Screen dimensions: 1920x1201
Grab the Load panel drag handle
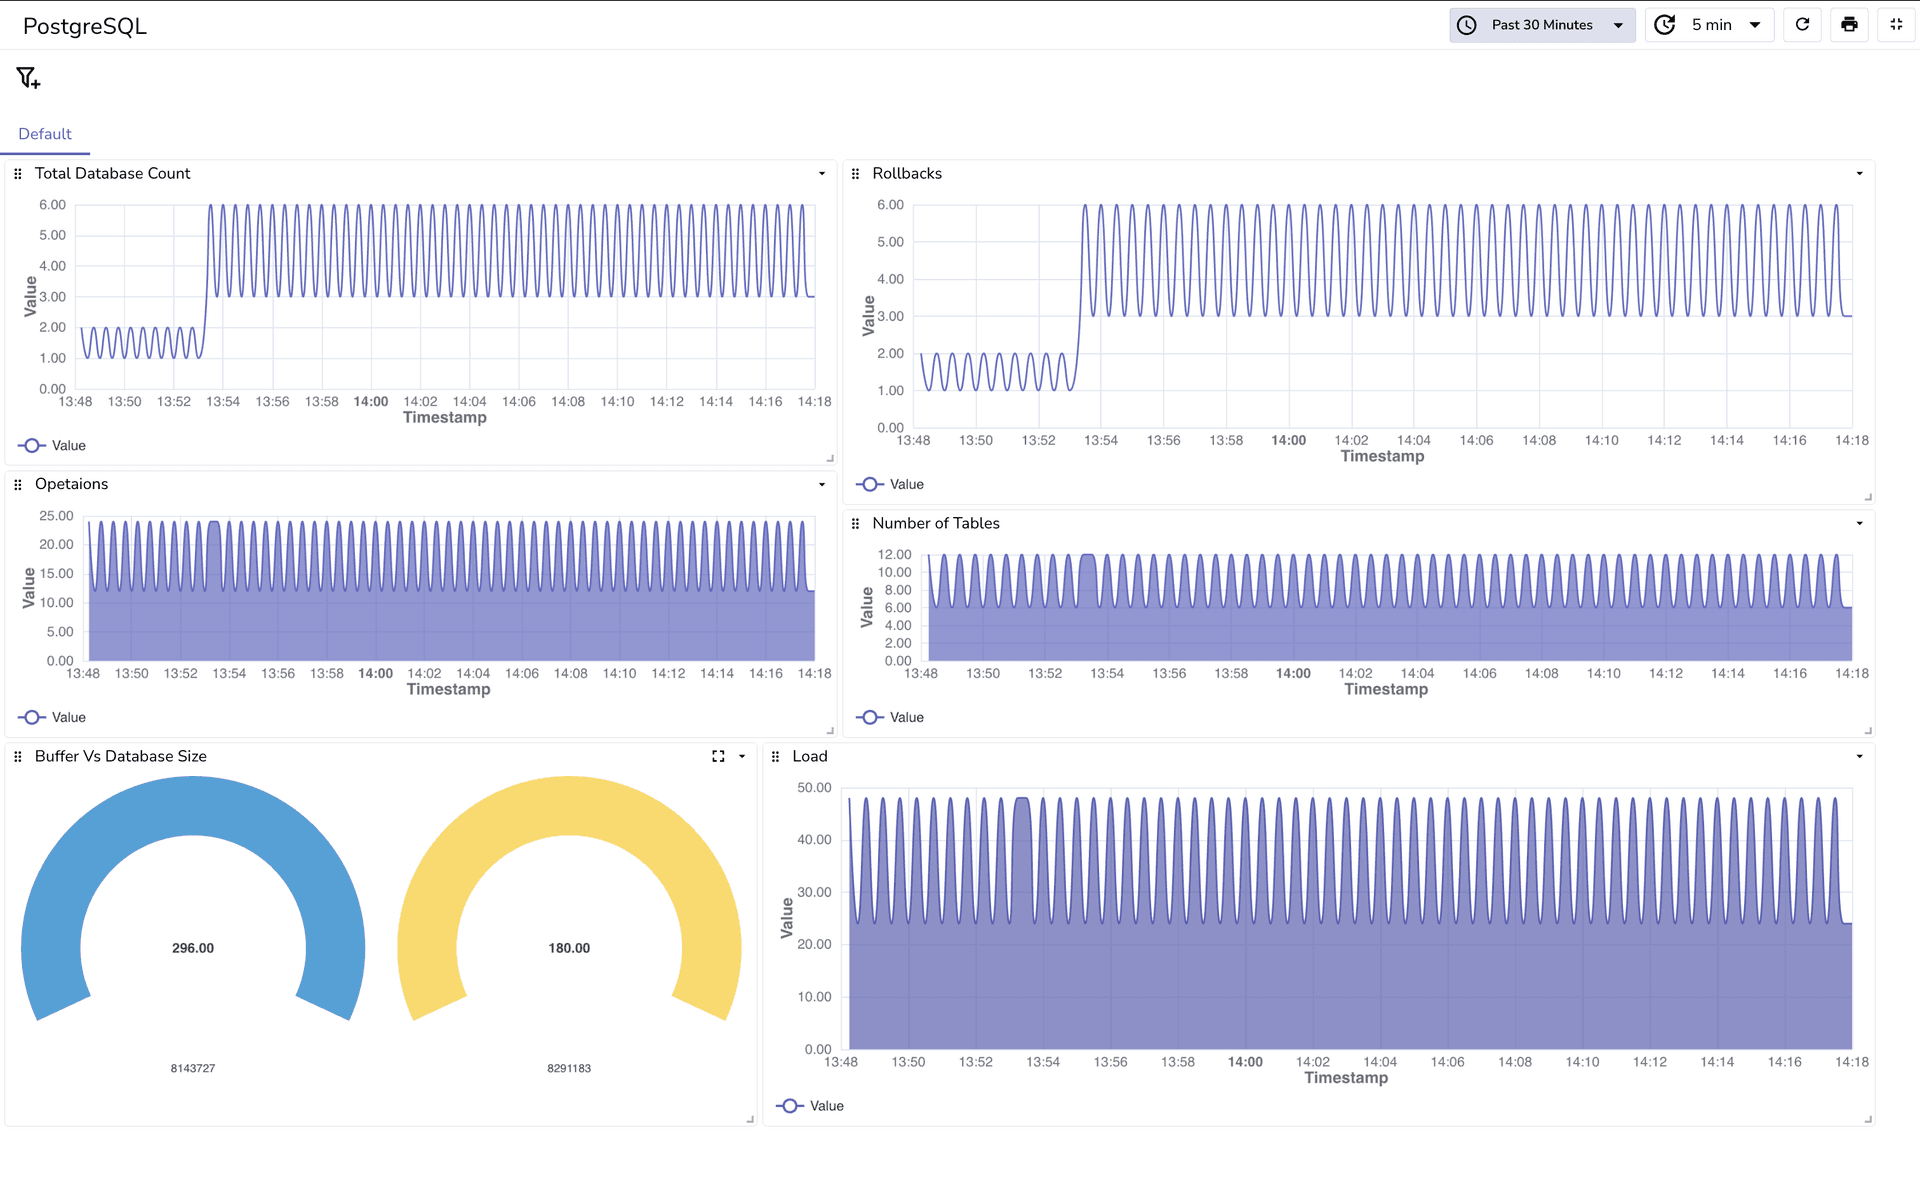(776, 757)
